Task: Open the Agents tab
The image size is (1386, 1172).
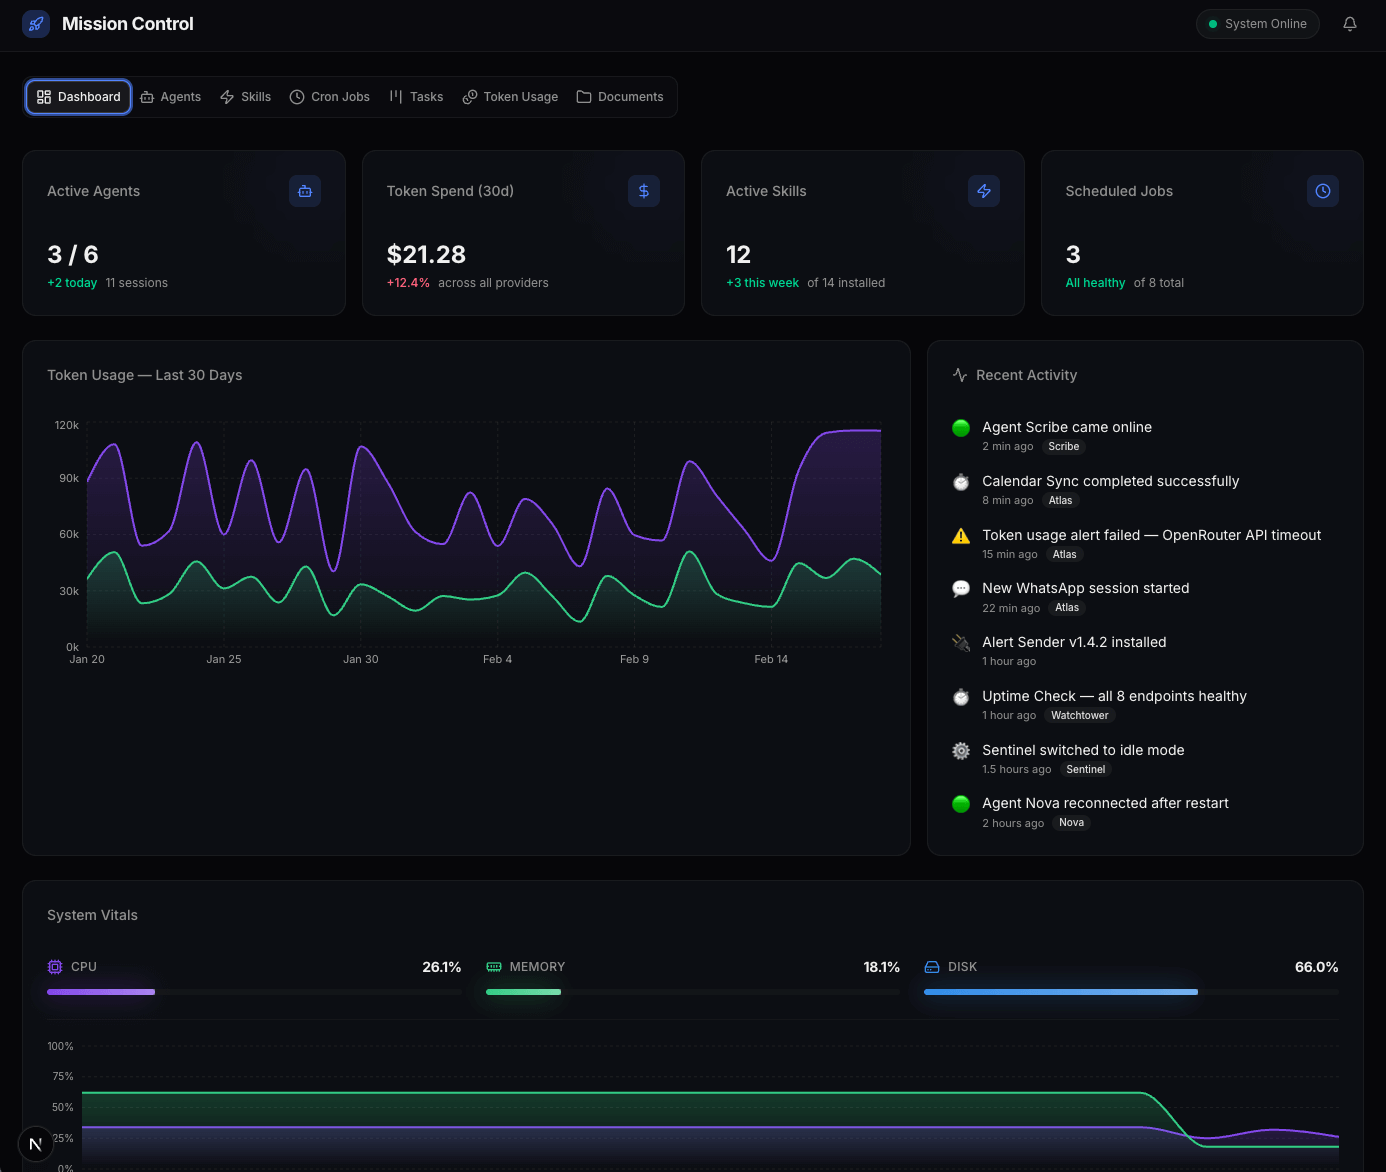Action: (171, 97)
